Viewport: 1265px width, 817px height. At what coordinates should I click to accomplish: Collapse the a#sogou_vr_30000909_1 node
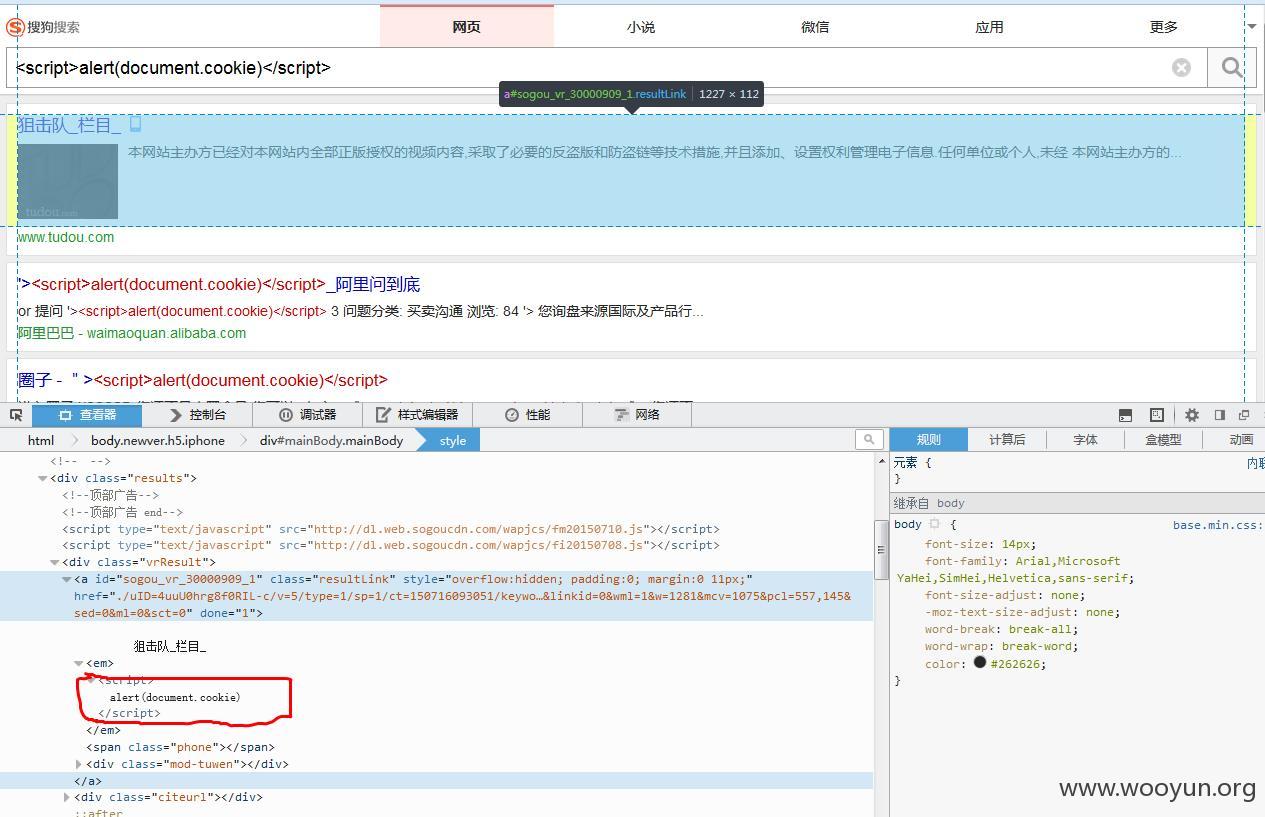[67, 579]
